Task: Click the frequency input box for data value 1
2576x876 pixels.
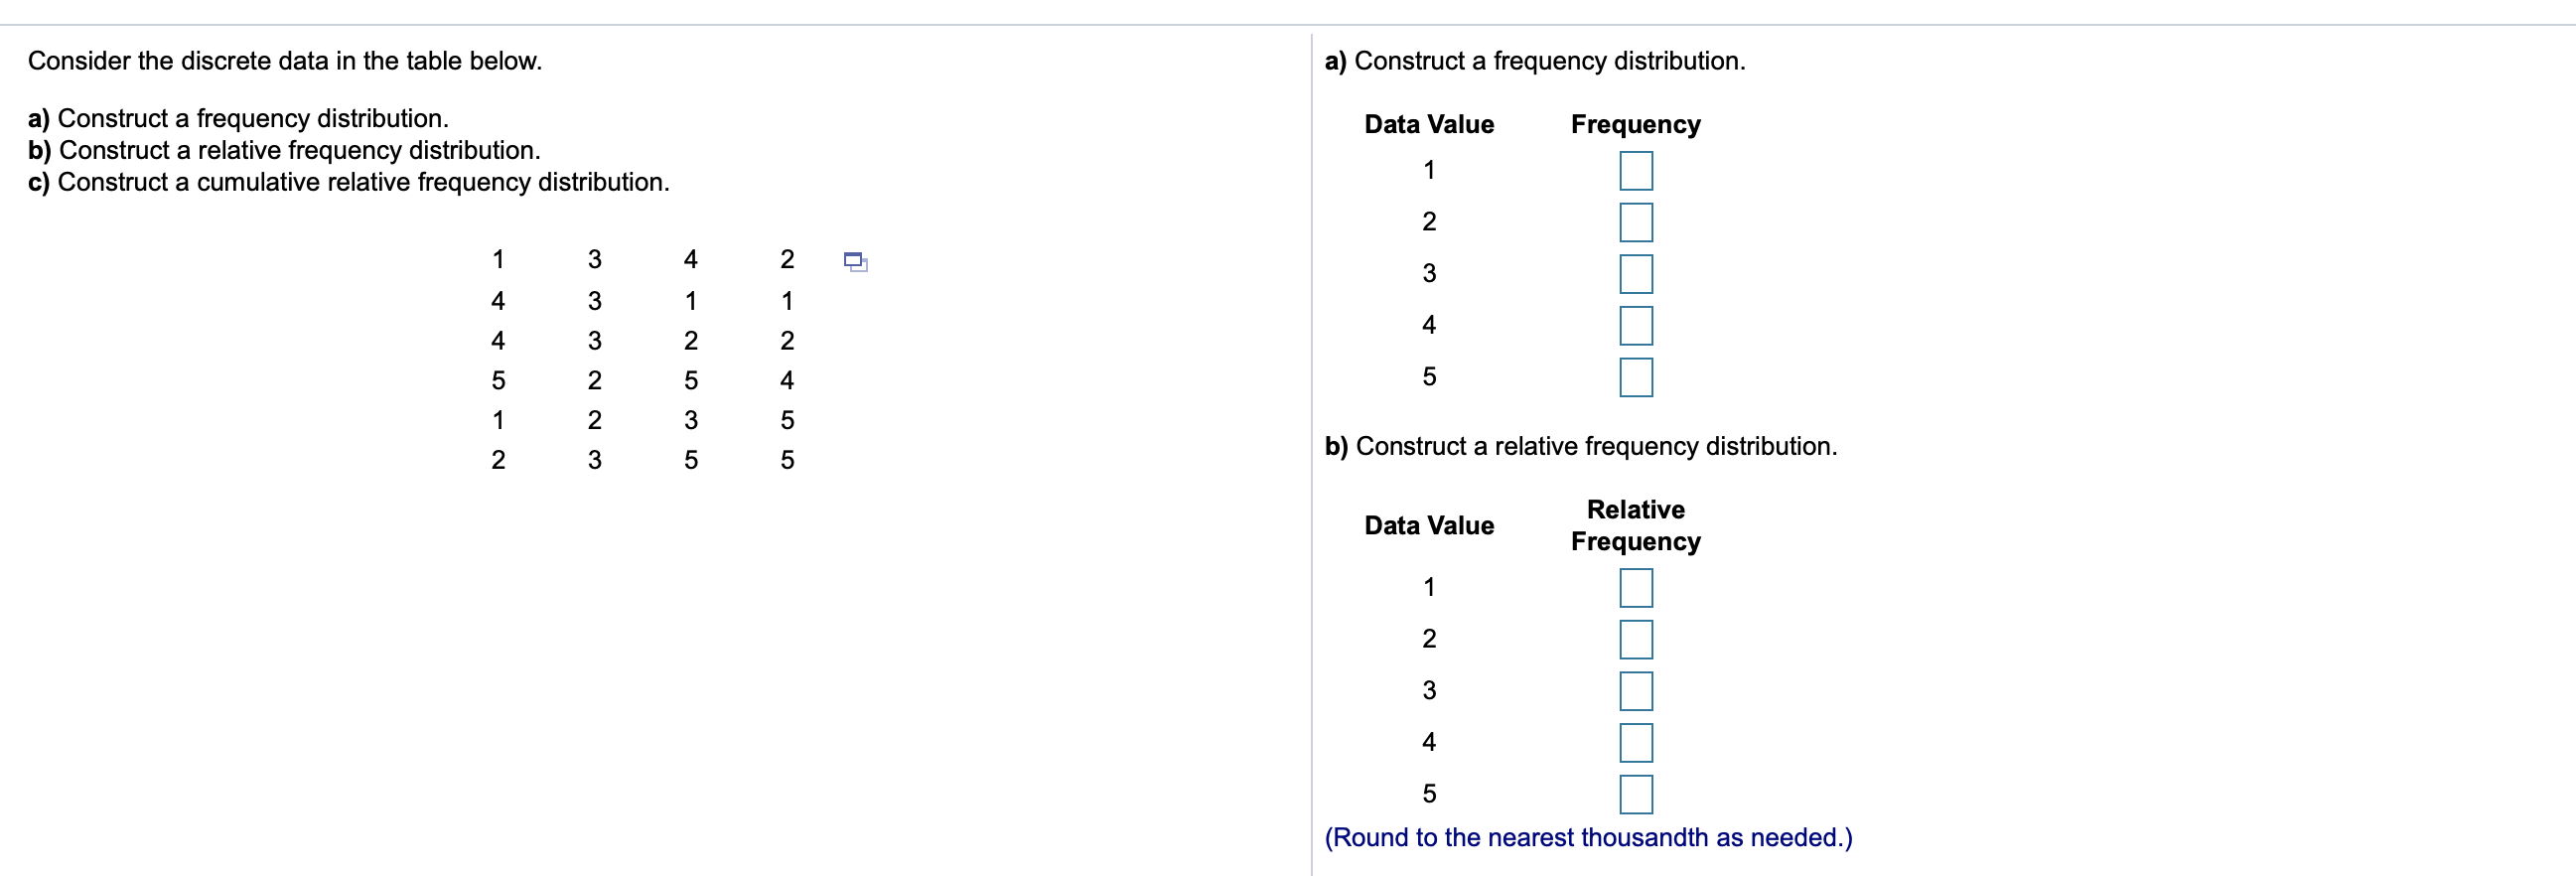Action: click(1637, 171)
